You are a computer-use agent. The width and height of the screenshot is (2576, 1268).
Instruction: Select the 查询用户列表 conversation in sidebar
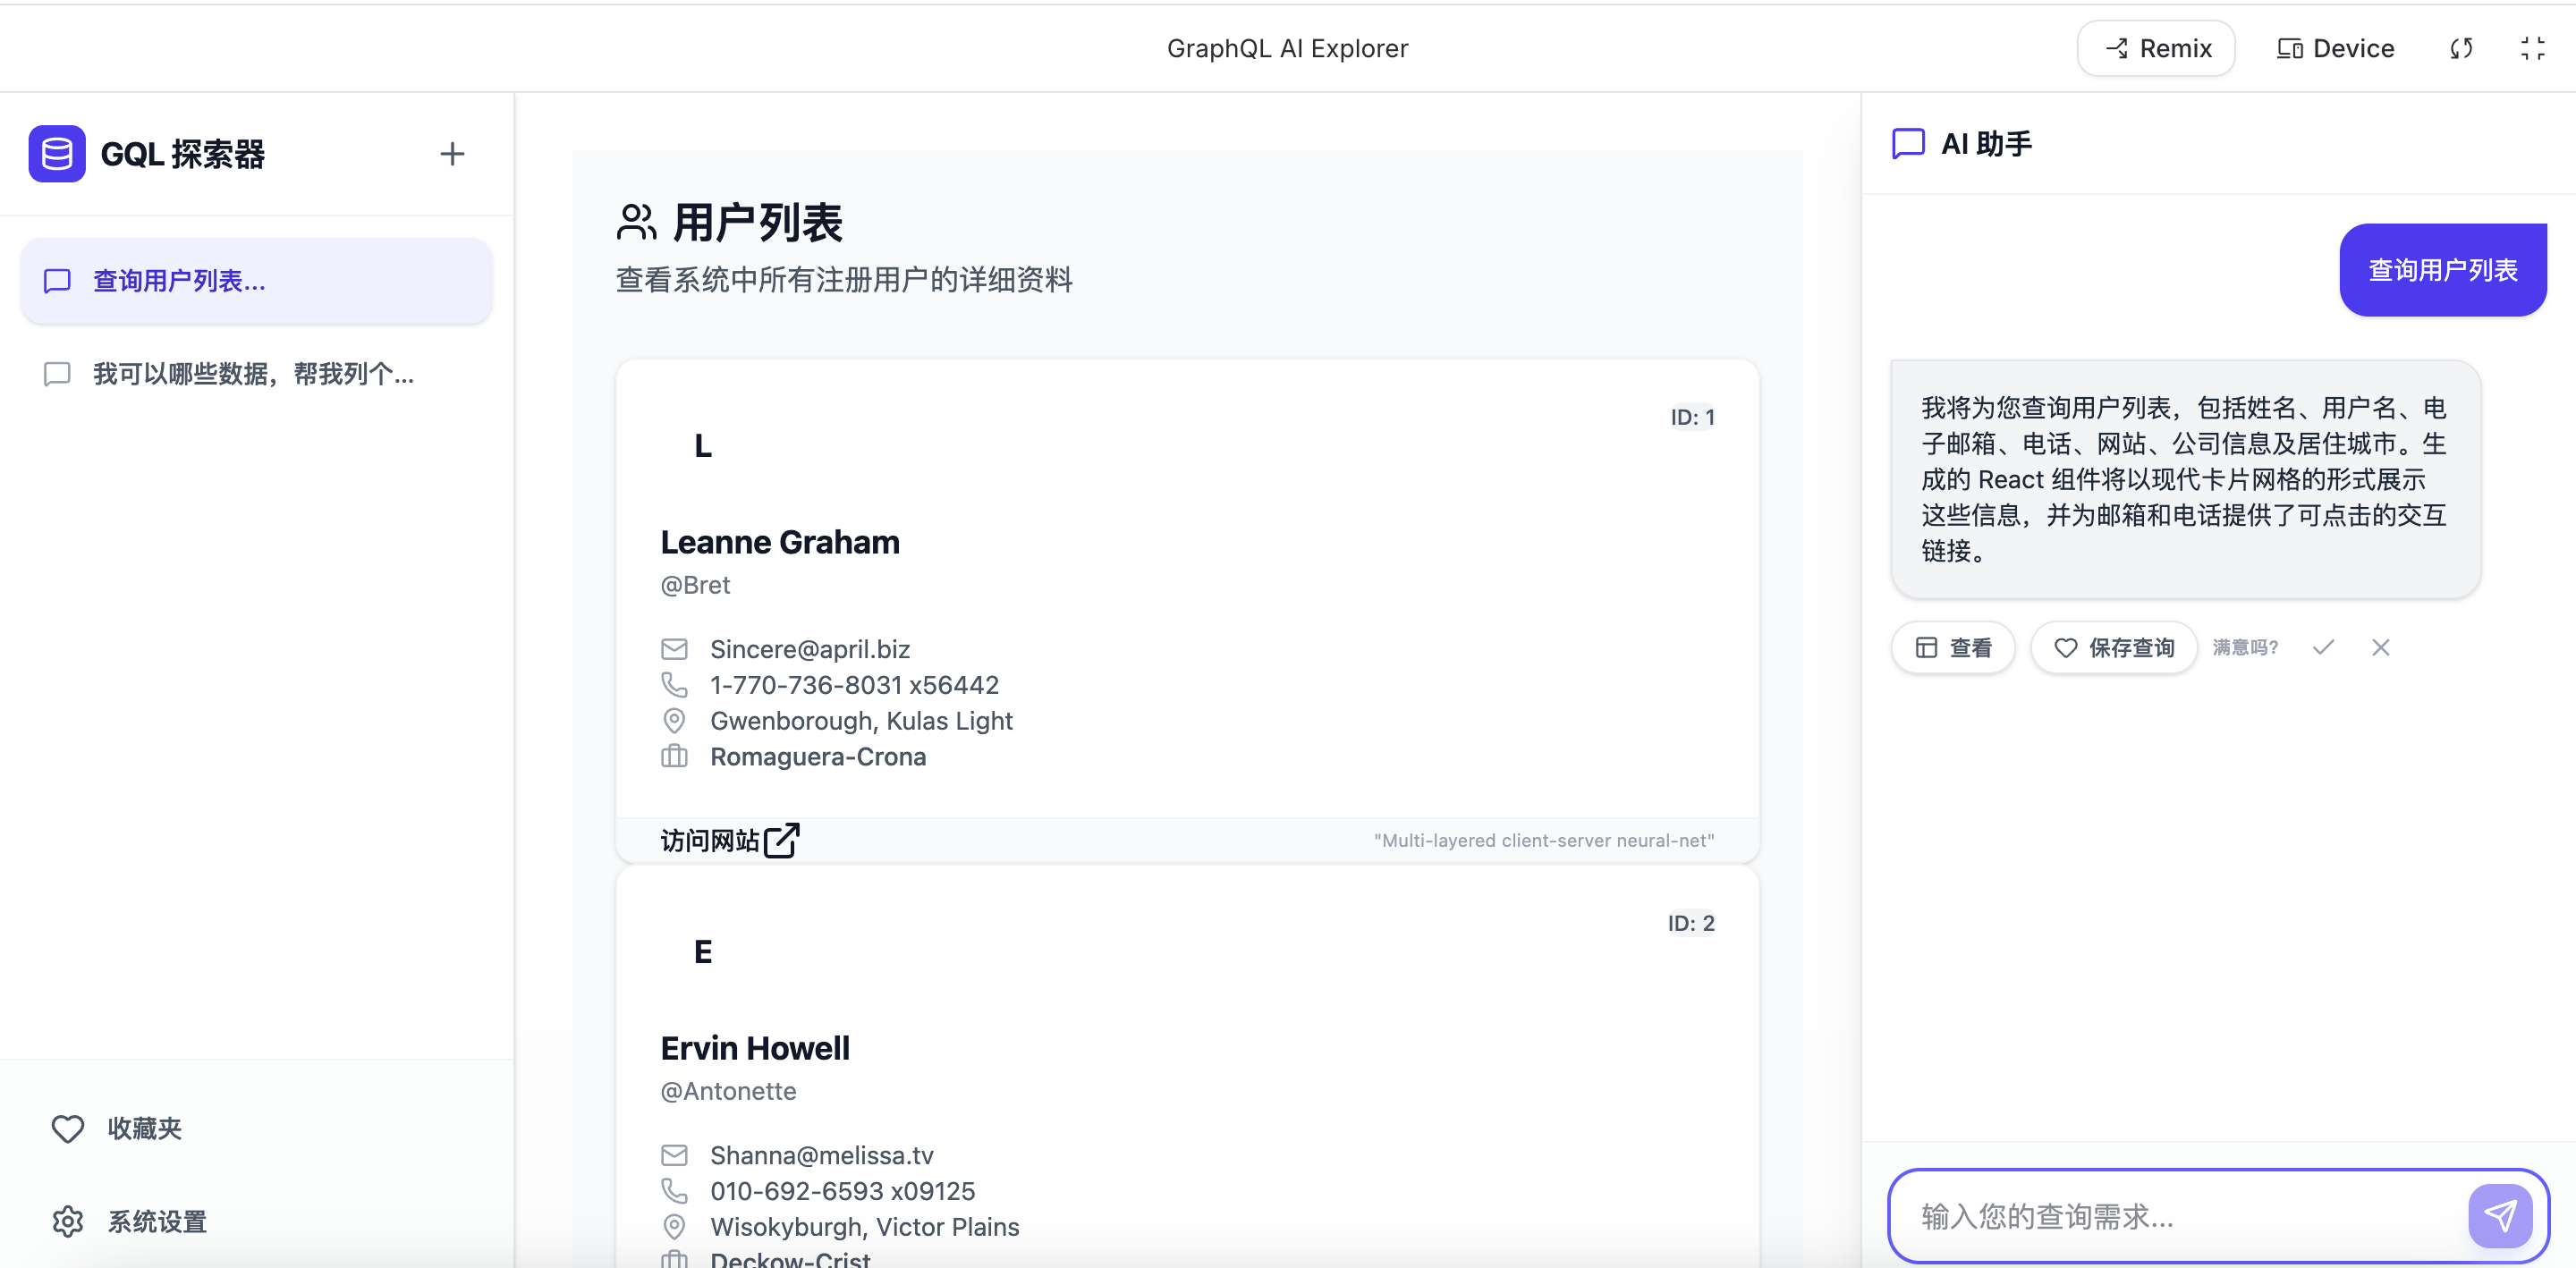tap(256, 281)
